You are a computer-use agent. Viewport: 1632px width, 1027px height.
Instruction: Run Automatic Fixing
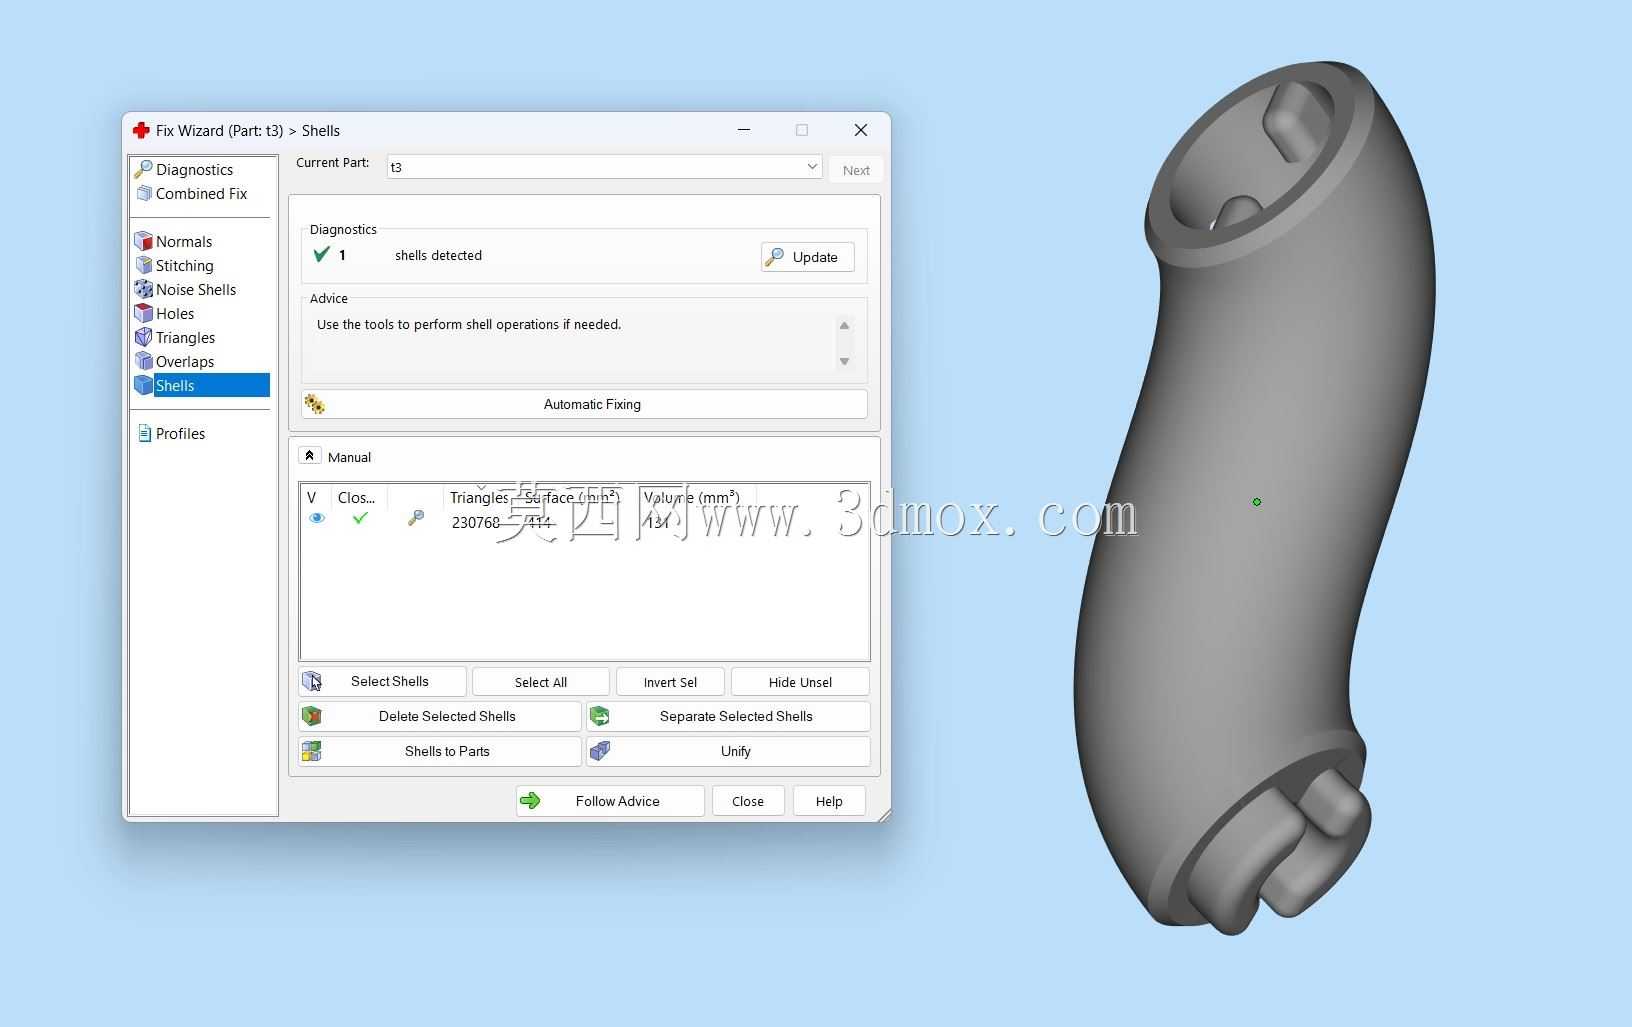tap(584, 404)
